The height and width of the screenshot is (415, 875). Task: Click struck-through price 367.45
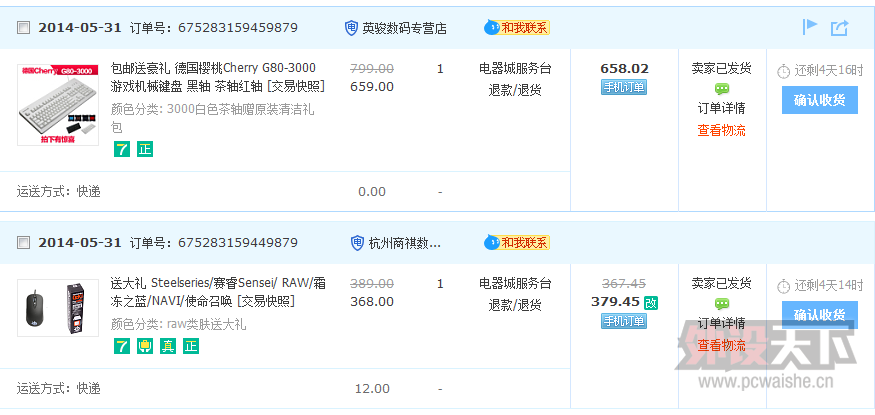(624, 283)
